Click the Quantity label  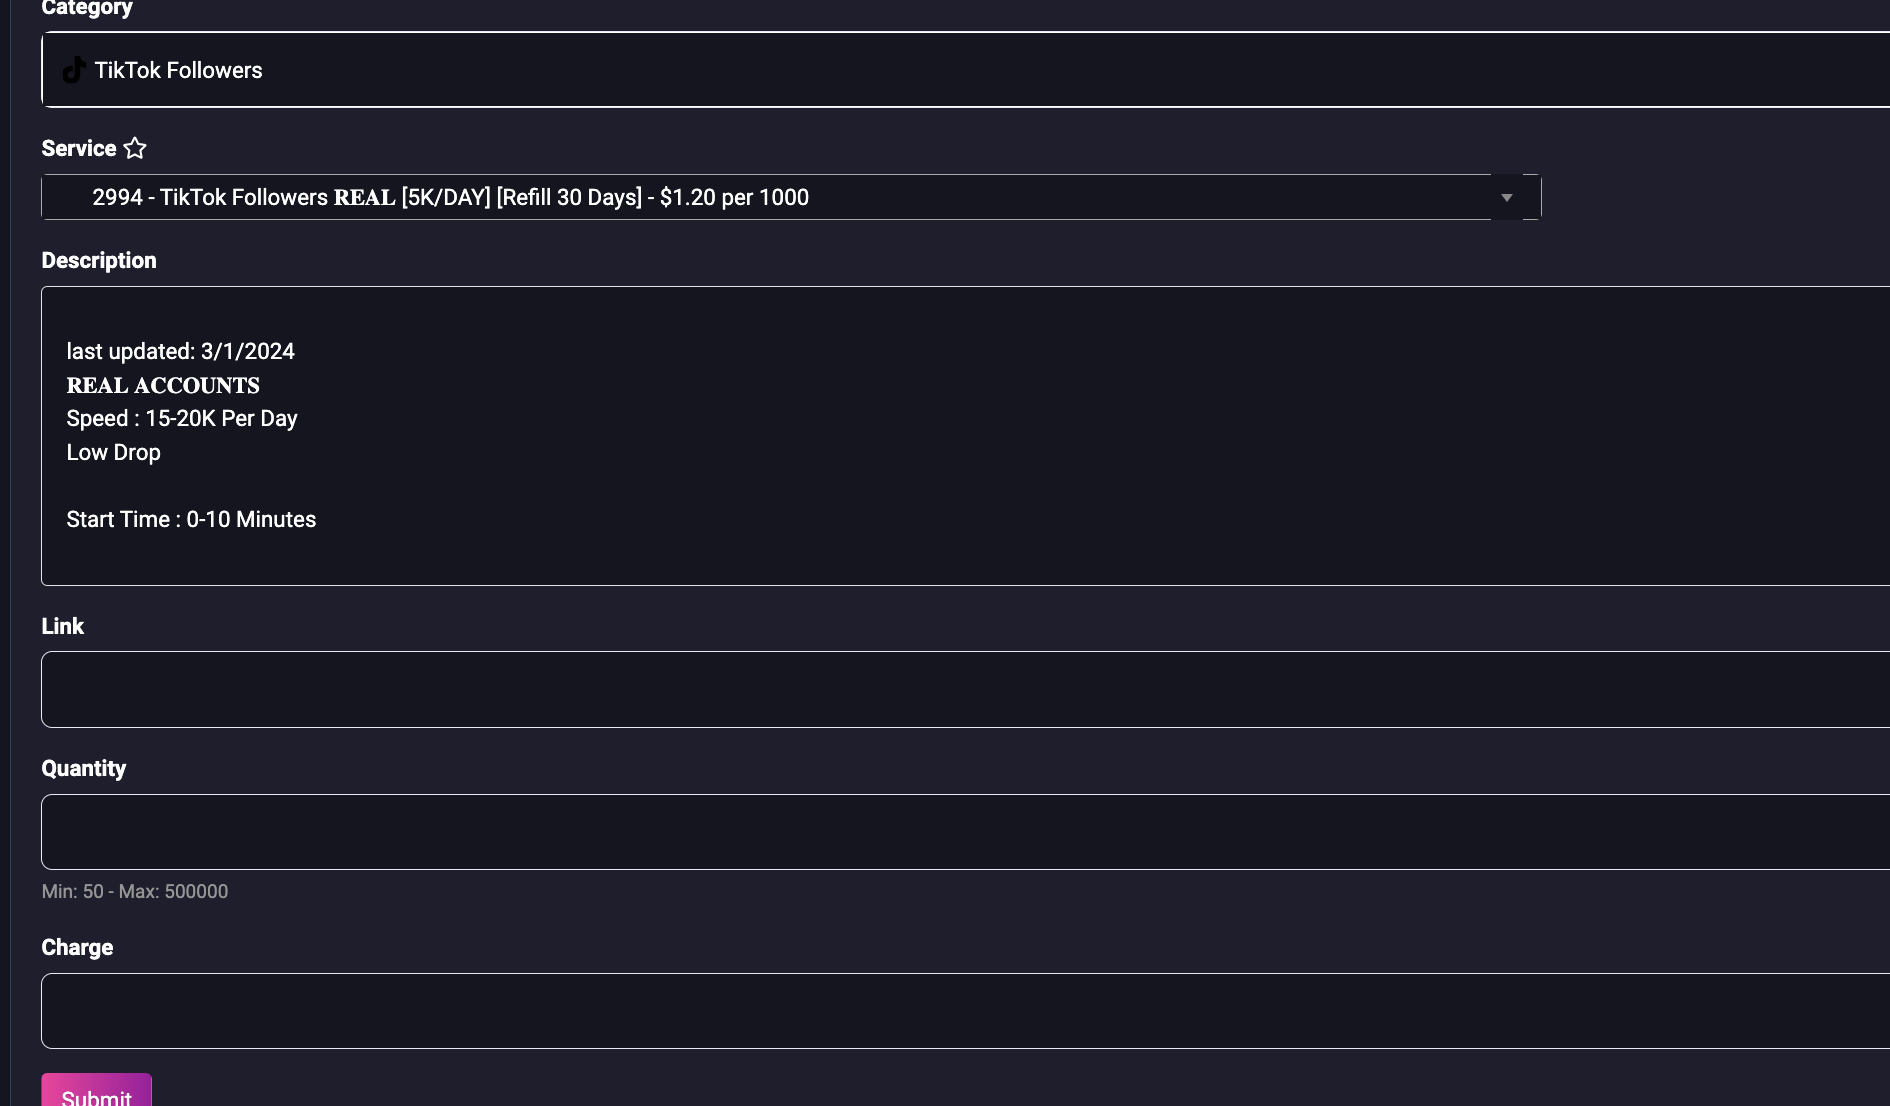(x=83, y=768)
